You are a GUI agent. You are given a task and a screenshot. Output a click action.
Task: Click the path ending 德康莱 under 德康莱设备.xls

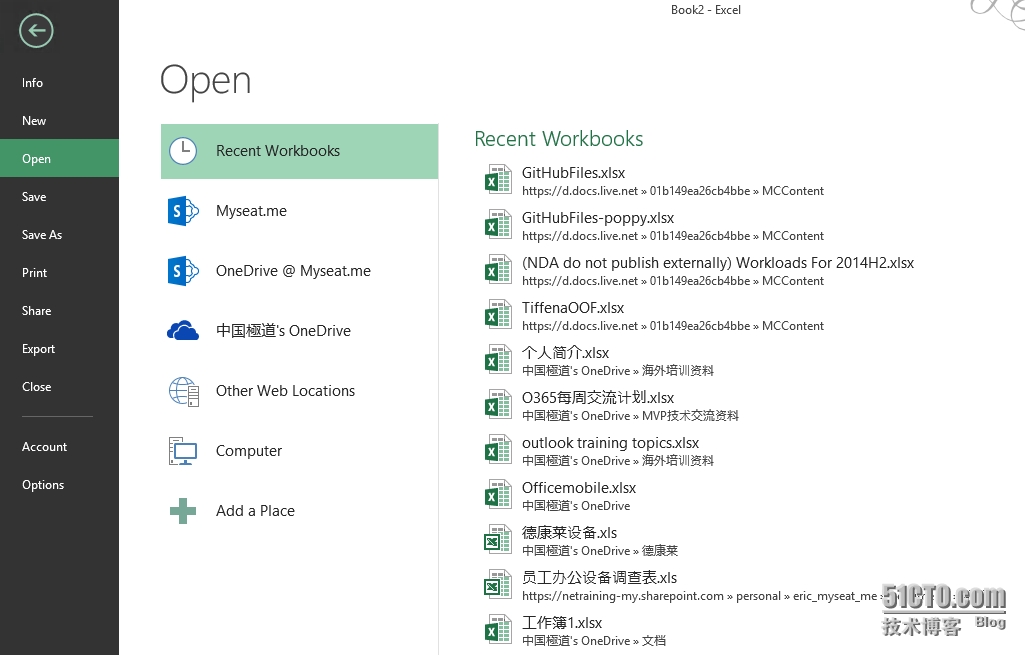point(599,551)
